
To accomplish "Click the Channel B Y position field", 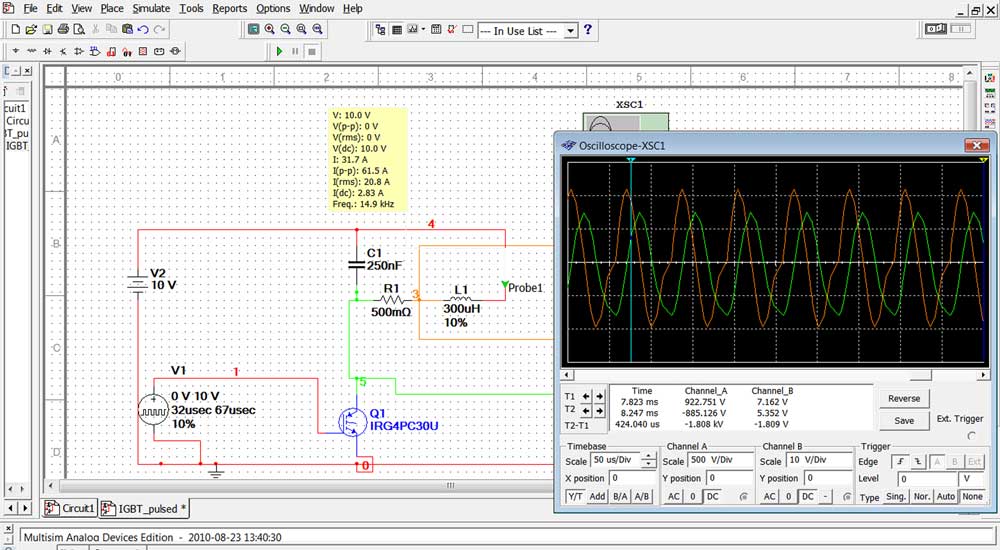I will 826,479.
